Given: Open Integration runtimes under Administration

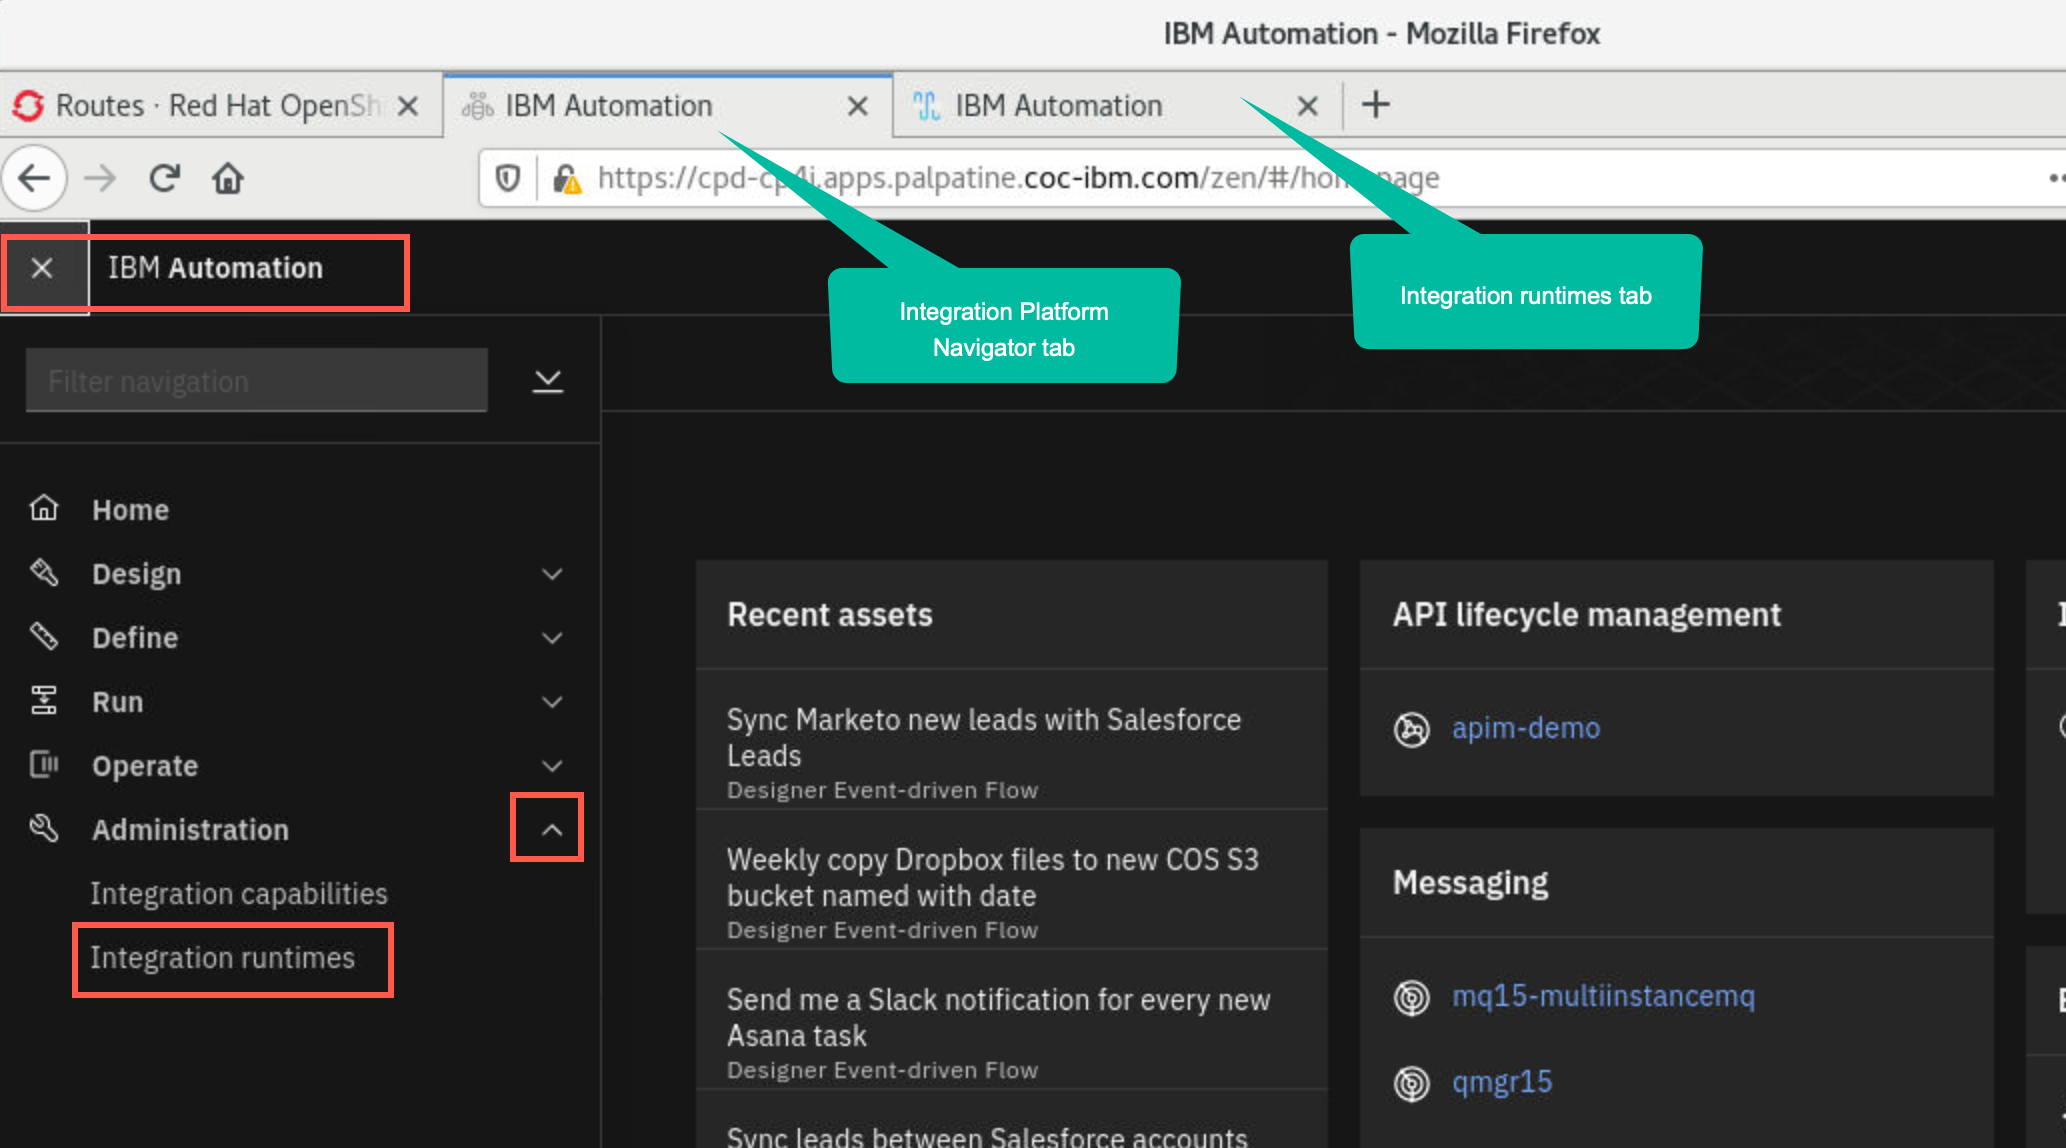Looking at the screenshot, I should tap(222, 958).
